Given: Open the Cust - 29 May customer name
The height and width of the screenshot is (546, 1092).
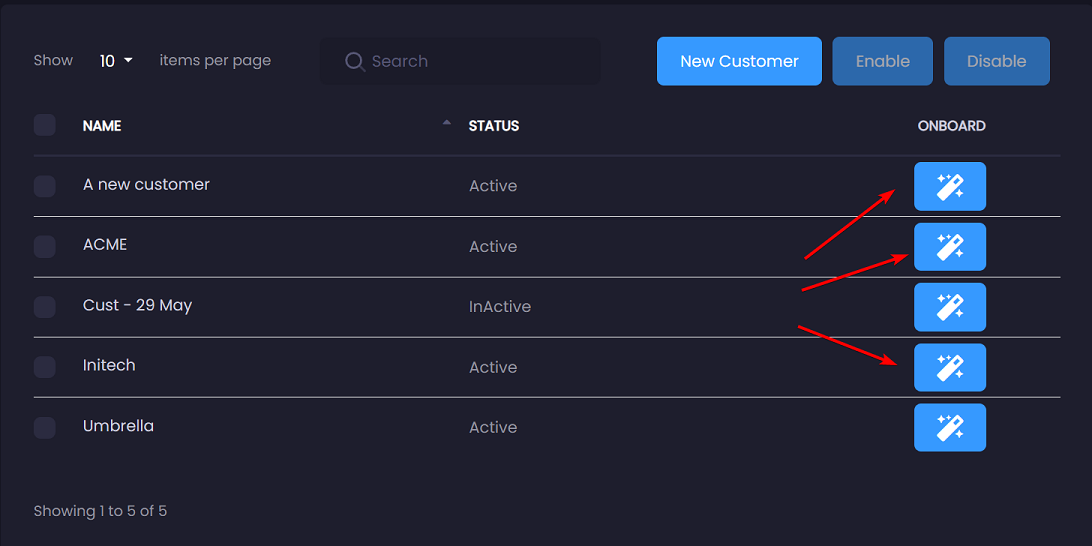Looking at the screenshot, I should [137, 305].
